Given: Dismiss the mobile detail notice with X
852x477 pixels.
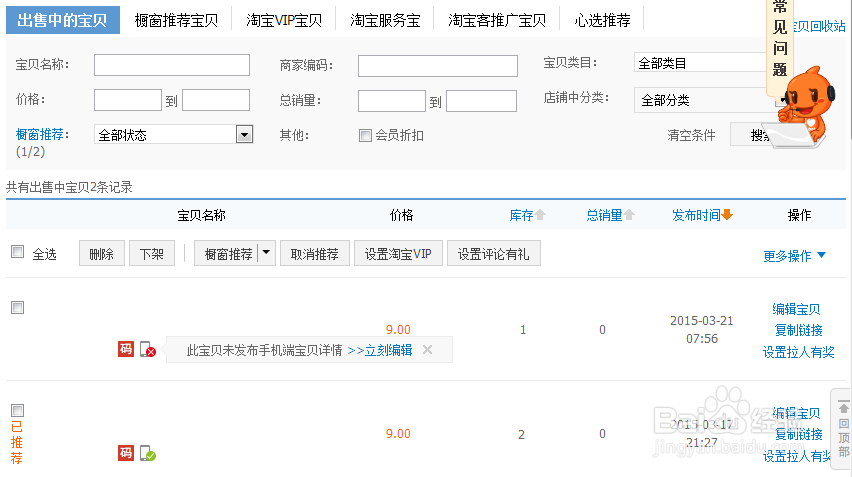Looking at the screenshot, I should [428, 350].
